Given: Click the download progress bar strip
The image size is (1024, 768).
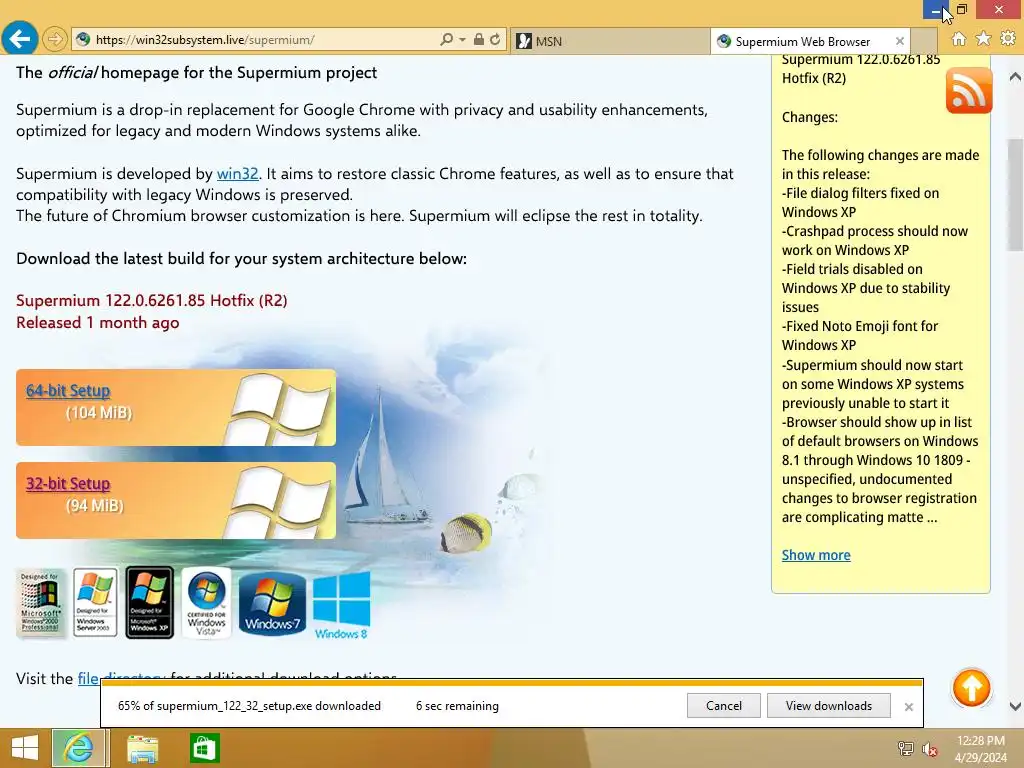Looking at the screenshot, I should [512, 683].
